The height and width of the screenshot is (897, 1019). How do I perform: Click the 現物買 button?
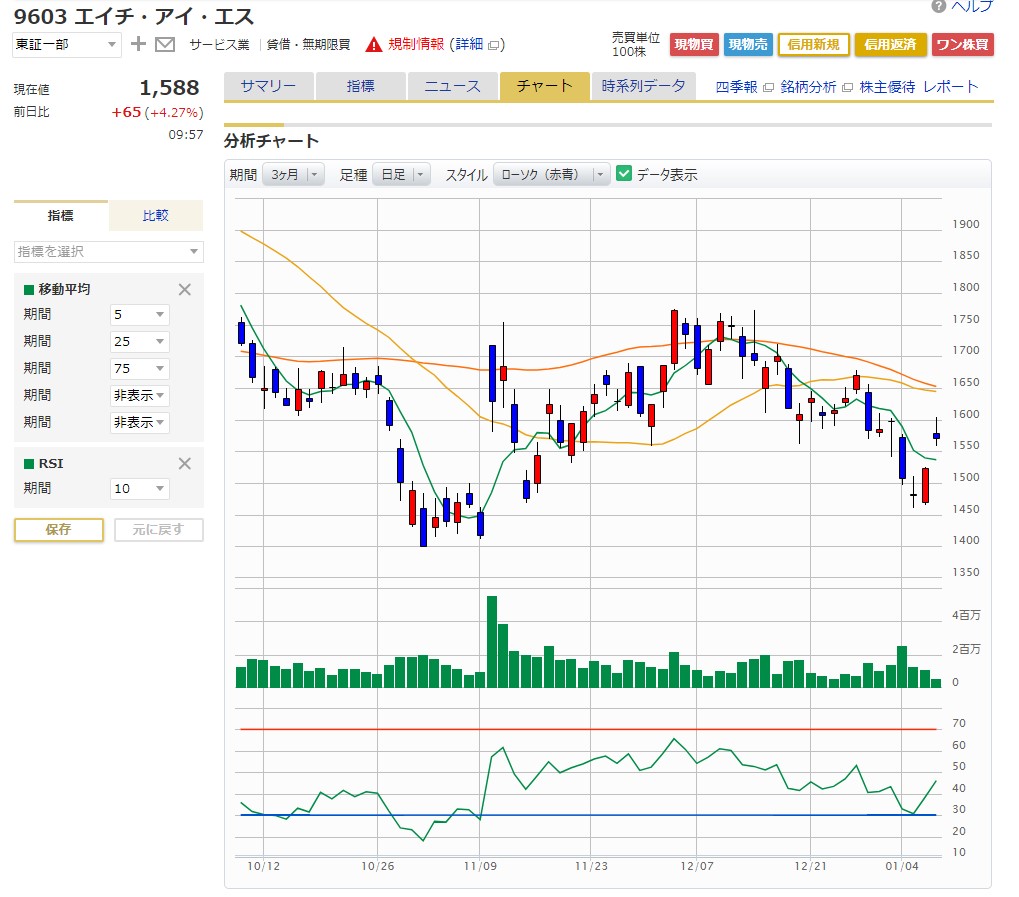[x=693, y=44]
